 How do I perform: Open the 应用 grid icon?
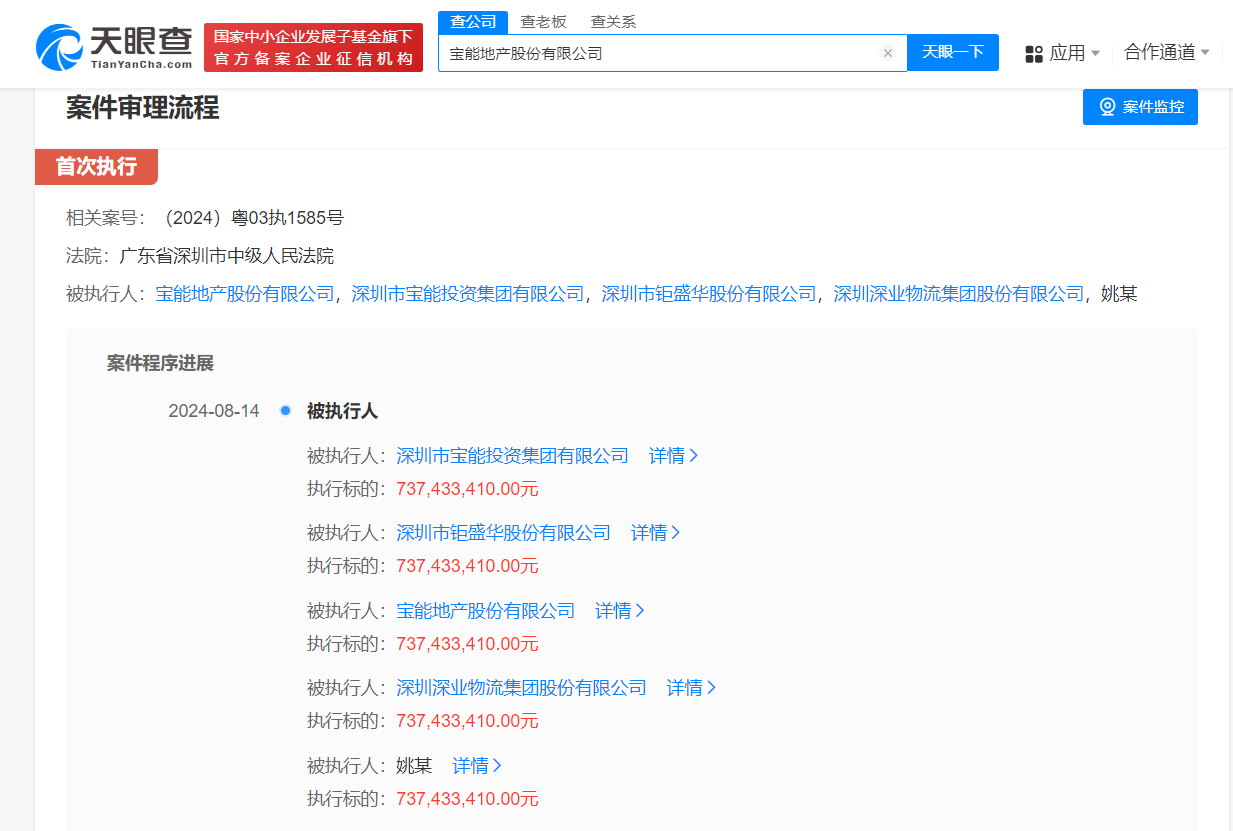pos(1033,53)
